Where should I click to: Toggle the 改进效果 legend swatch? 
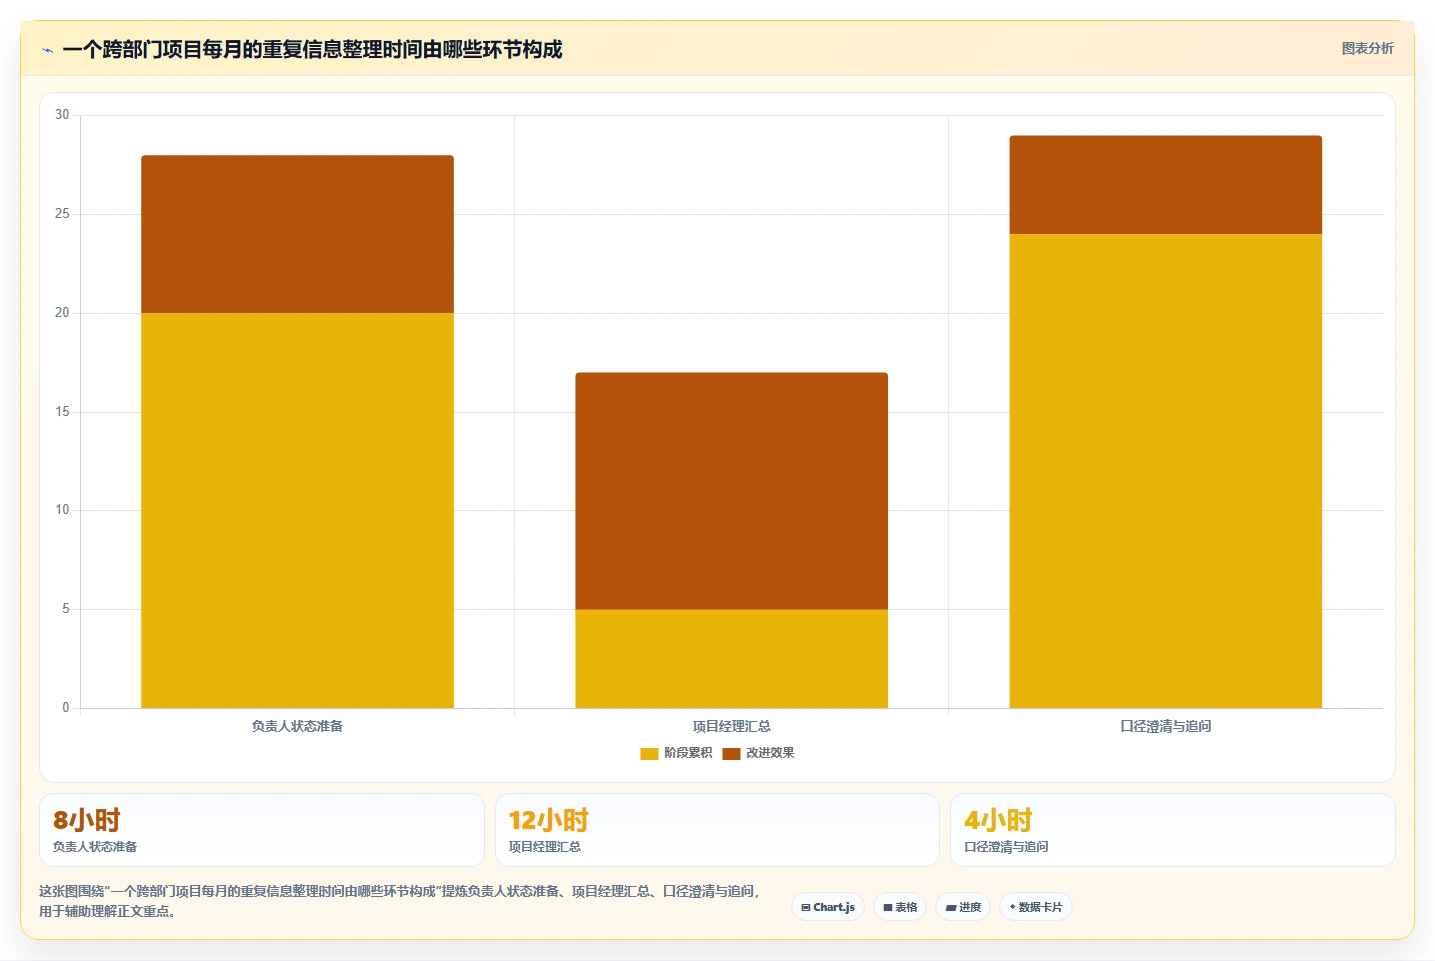tap(731, 753)
